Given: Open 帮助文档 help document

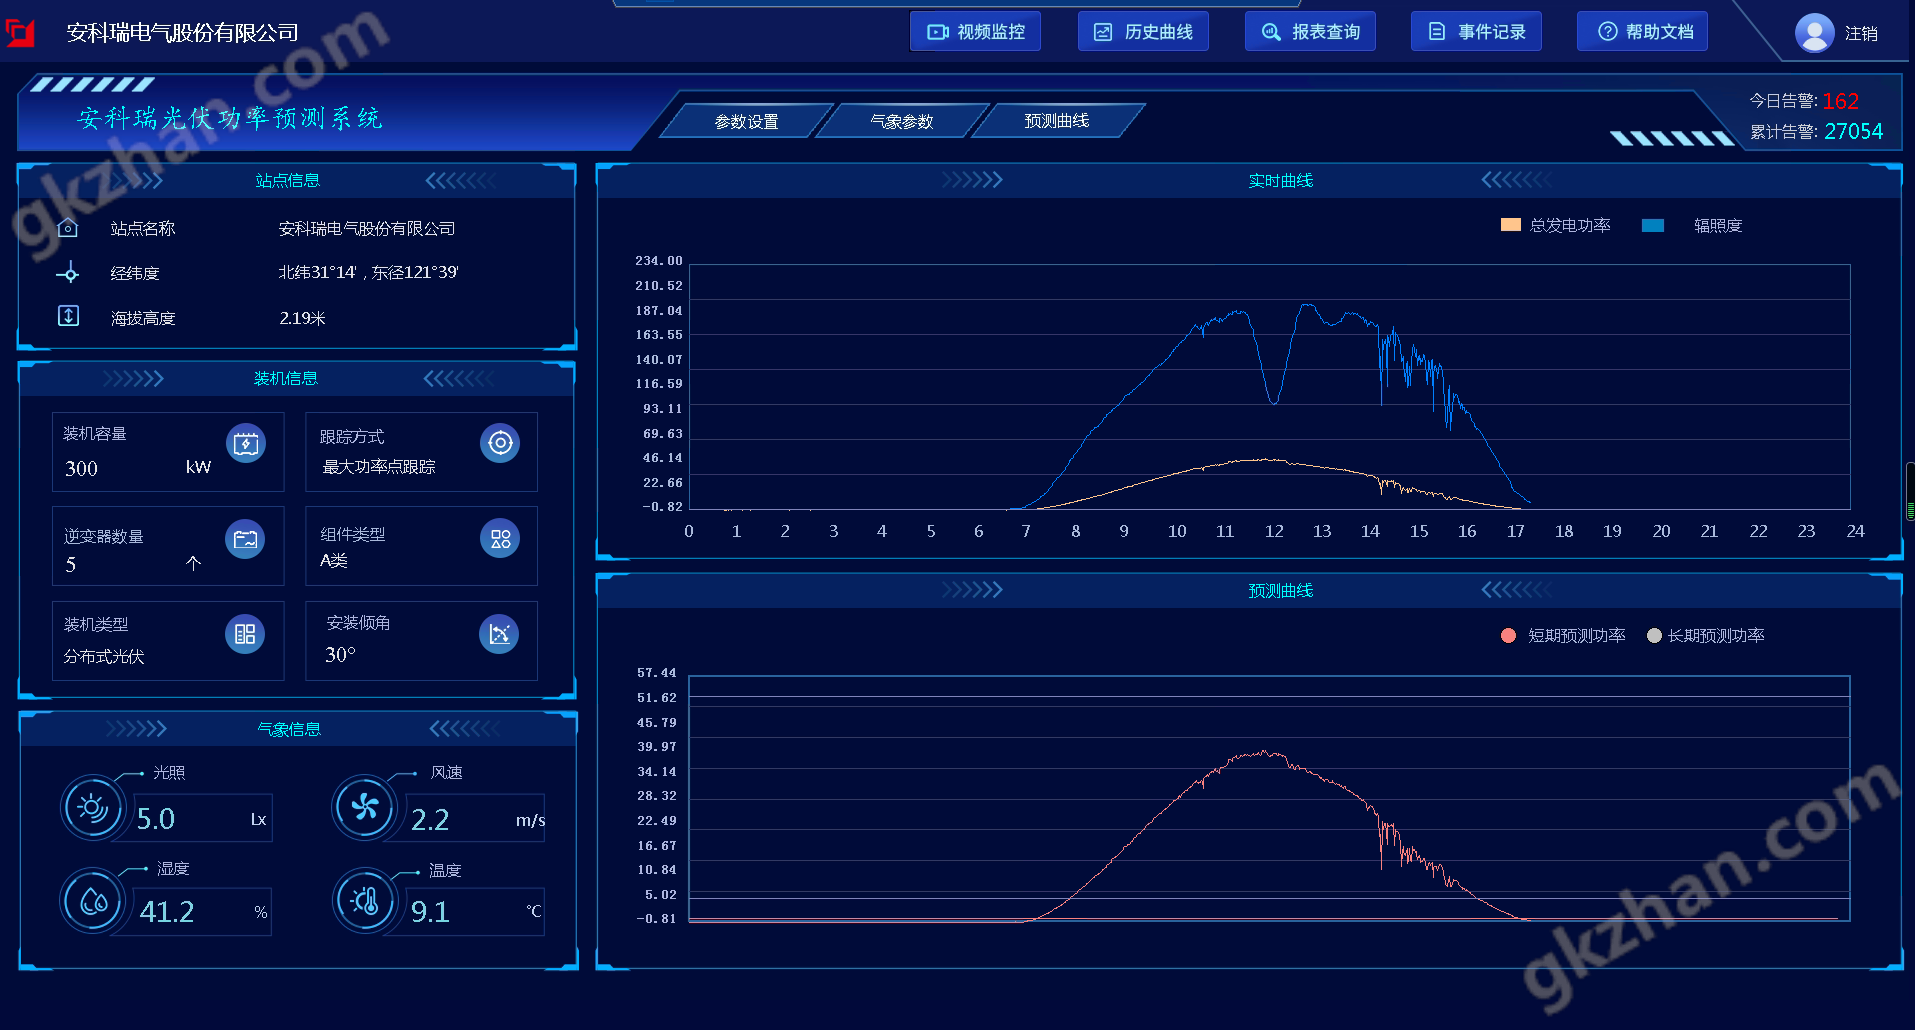Looking at the screenshot, I should click(1642, 32).
